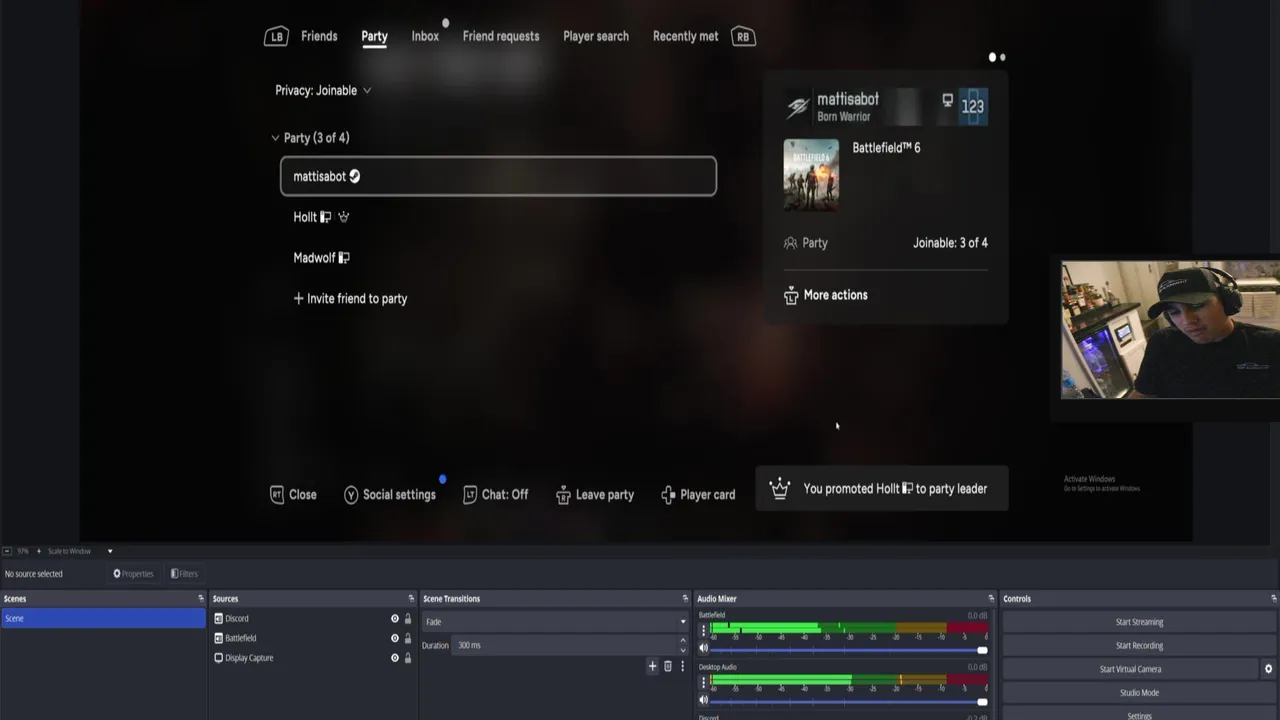Click the crown icon in promotion notification
Screen dimensions: 1280x720
(x=779, y=488)
